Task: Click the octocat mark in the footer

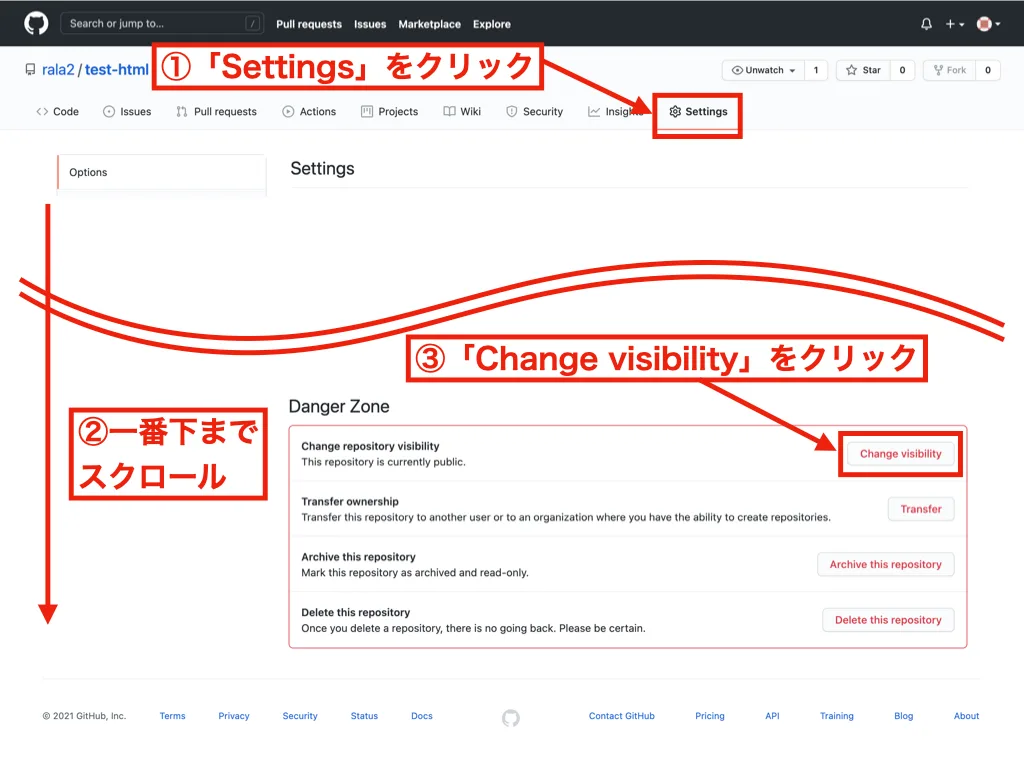Action: (x=510, y=717)
